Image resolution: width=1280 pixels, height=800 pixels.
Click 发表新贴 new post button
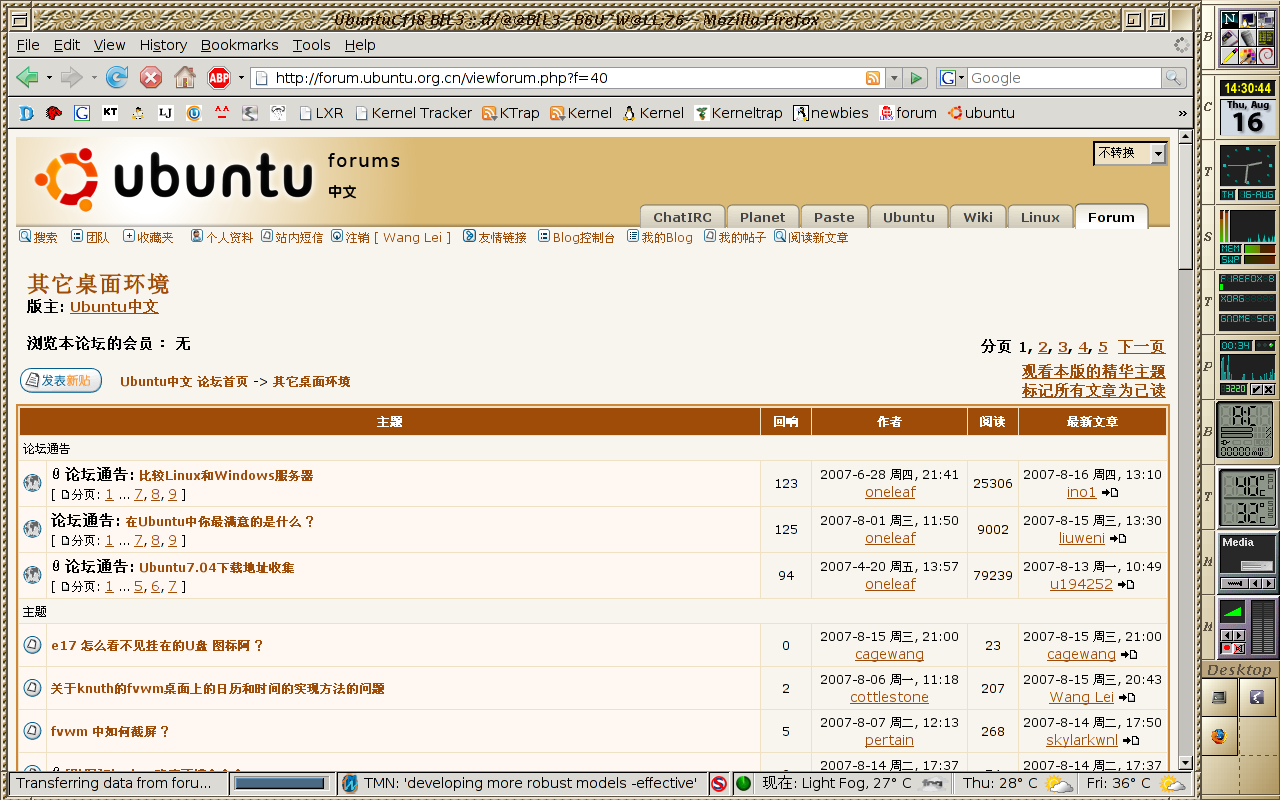[x=61, y=380]
